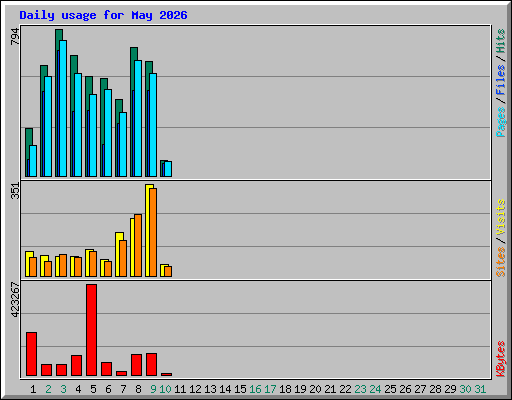Click the day 28 label on x-axis
The image size is (512, 400).
pos(435,389)
